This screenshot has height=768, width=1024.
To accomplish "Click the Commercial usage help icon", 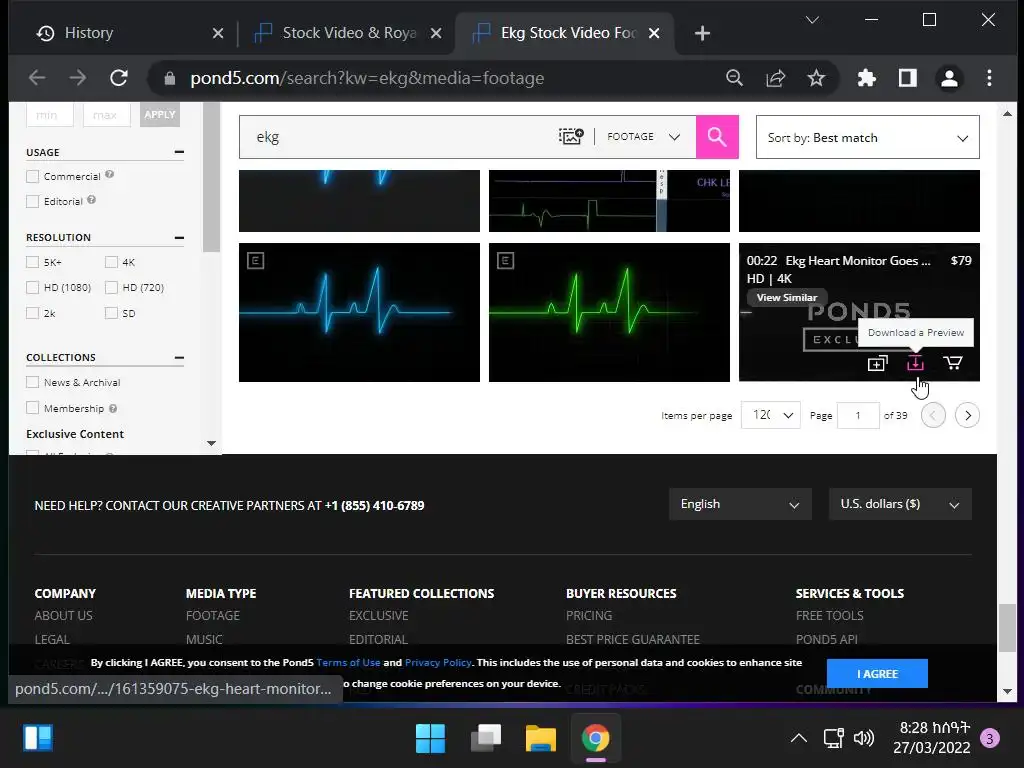I will coord(110,174).
